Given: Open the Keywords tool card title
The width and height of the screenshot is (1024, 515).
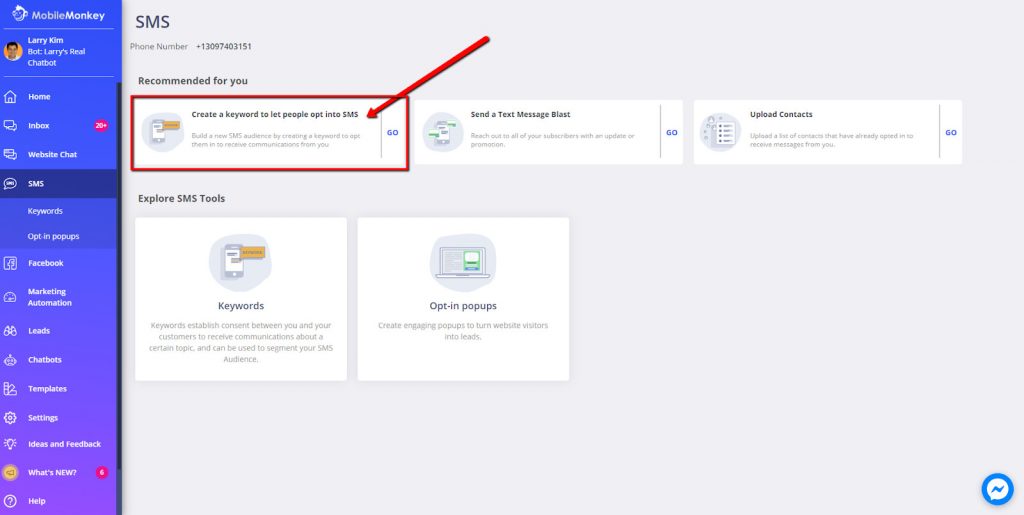Looking at the screenshot, I should [241, 305].
